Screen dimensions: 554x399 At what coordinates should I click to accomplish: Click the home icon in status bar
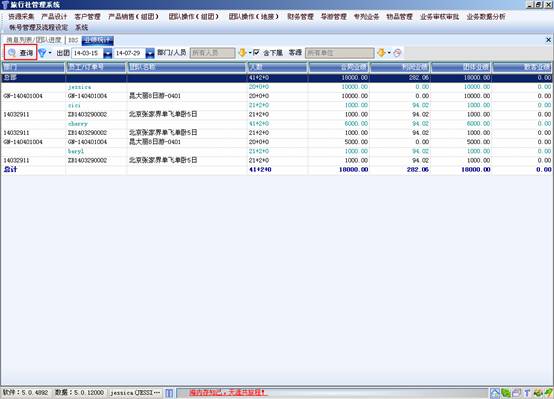point(495,393)
